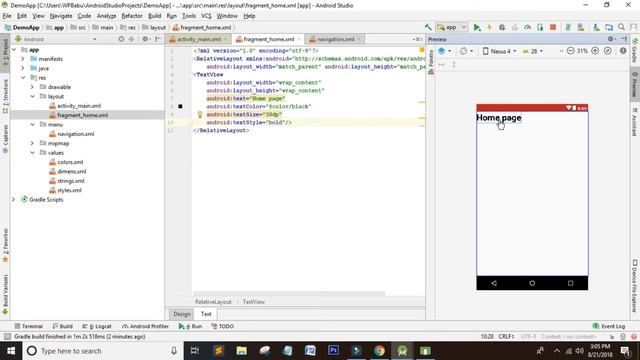Show preview warnings and errors icon

point(623,51)
